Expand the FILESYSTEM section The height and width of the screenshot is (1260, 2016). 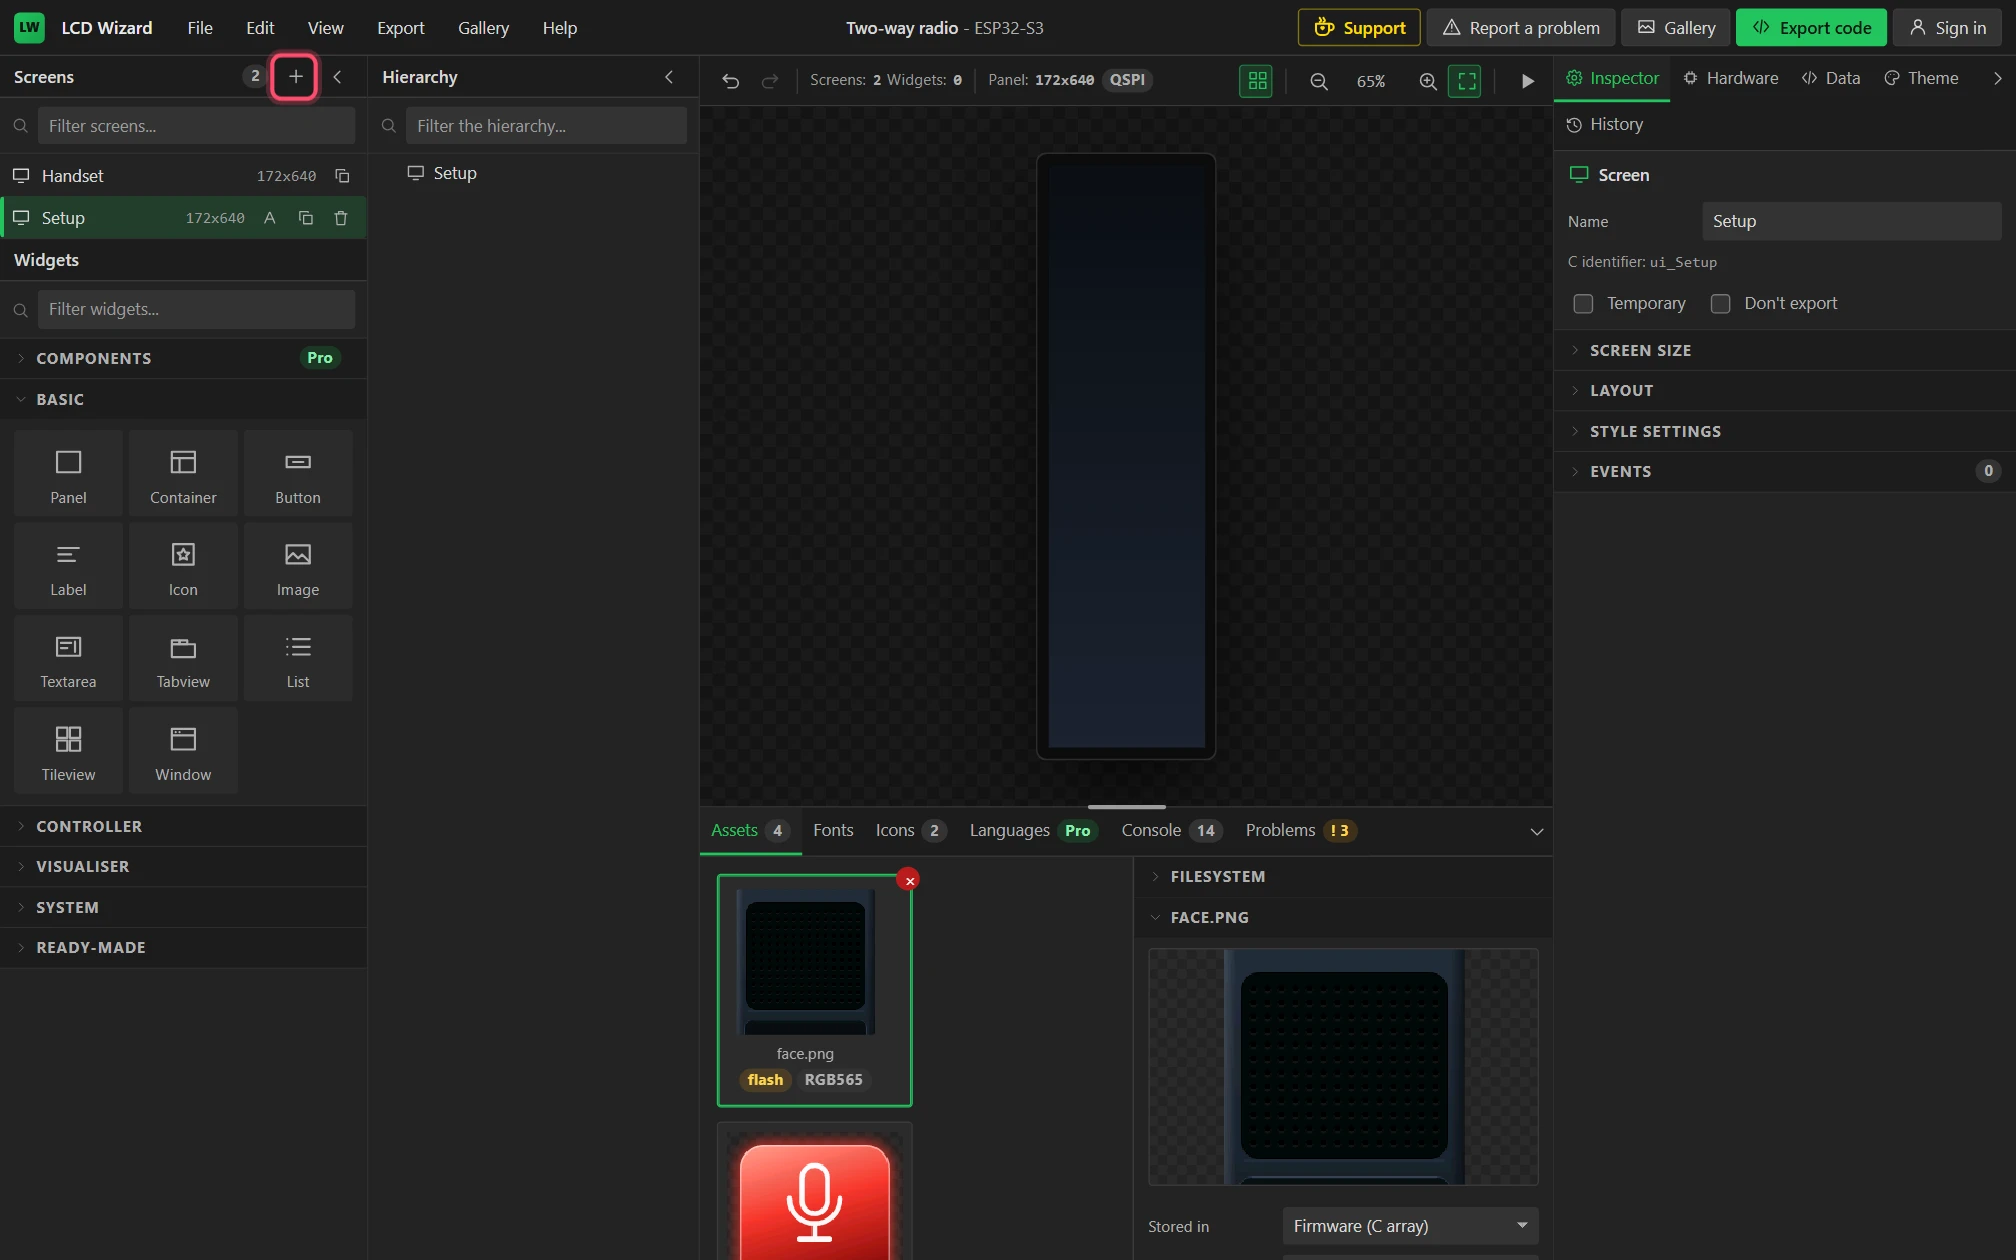[x=1343, y=877]
